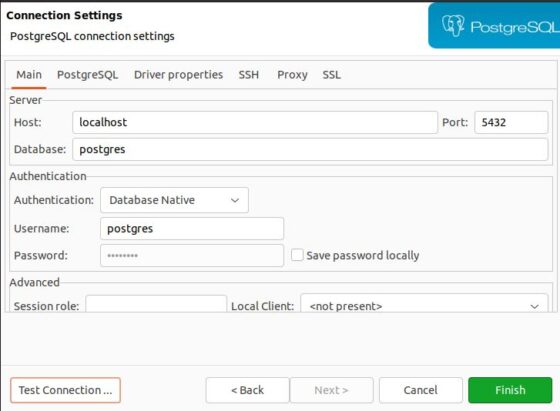Open the Proxy tab
560x411 pixels.
[292, 75]
